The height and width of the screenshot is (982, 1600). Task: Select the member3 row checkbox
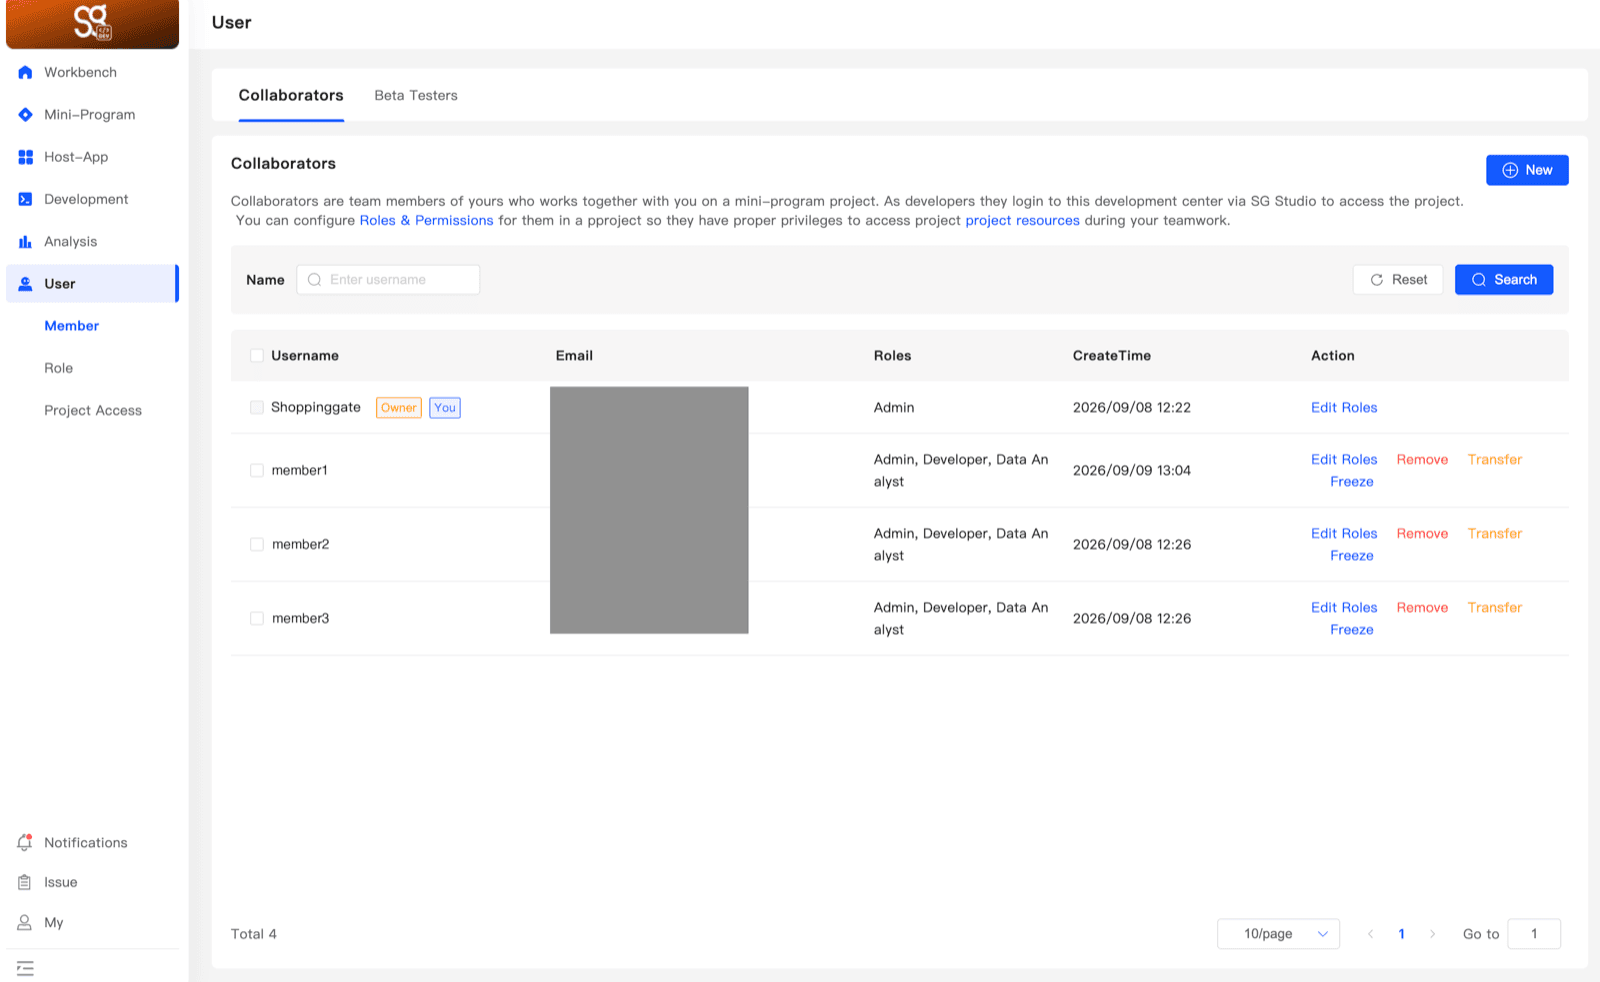click(x=257, y=618)
